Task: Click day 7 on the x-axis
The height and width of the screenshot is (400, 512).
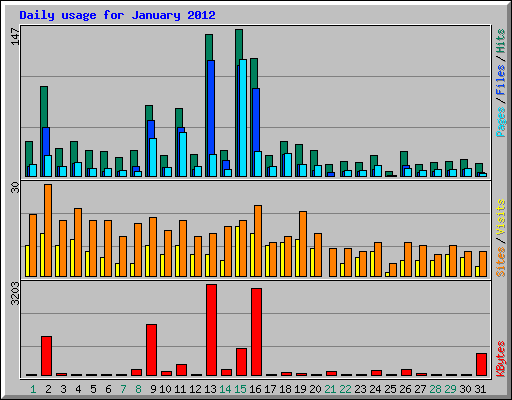Action: [123, 389]
